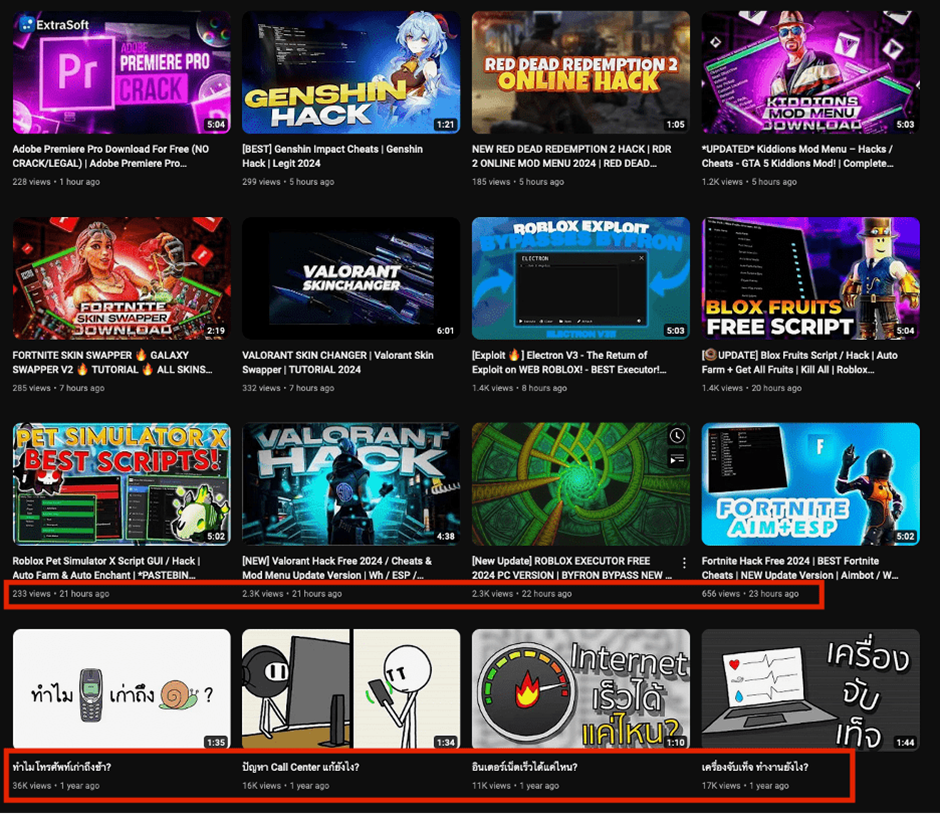The width and height of the screenshot is (940, 814).
Task: Open the Pet Simulator X Best Scripts thumbnail
Action: (122, 484)
